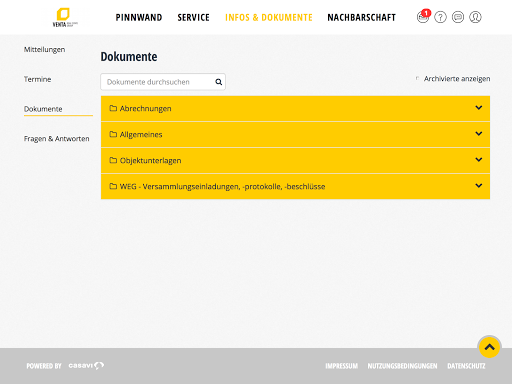Open the Impressum footer link
This screenshot has height=384, width=512.
(341, 366)
